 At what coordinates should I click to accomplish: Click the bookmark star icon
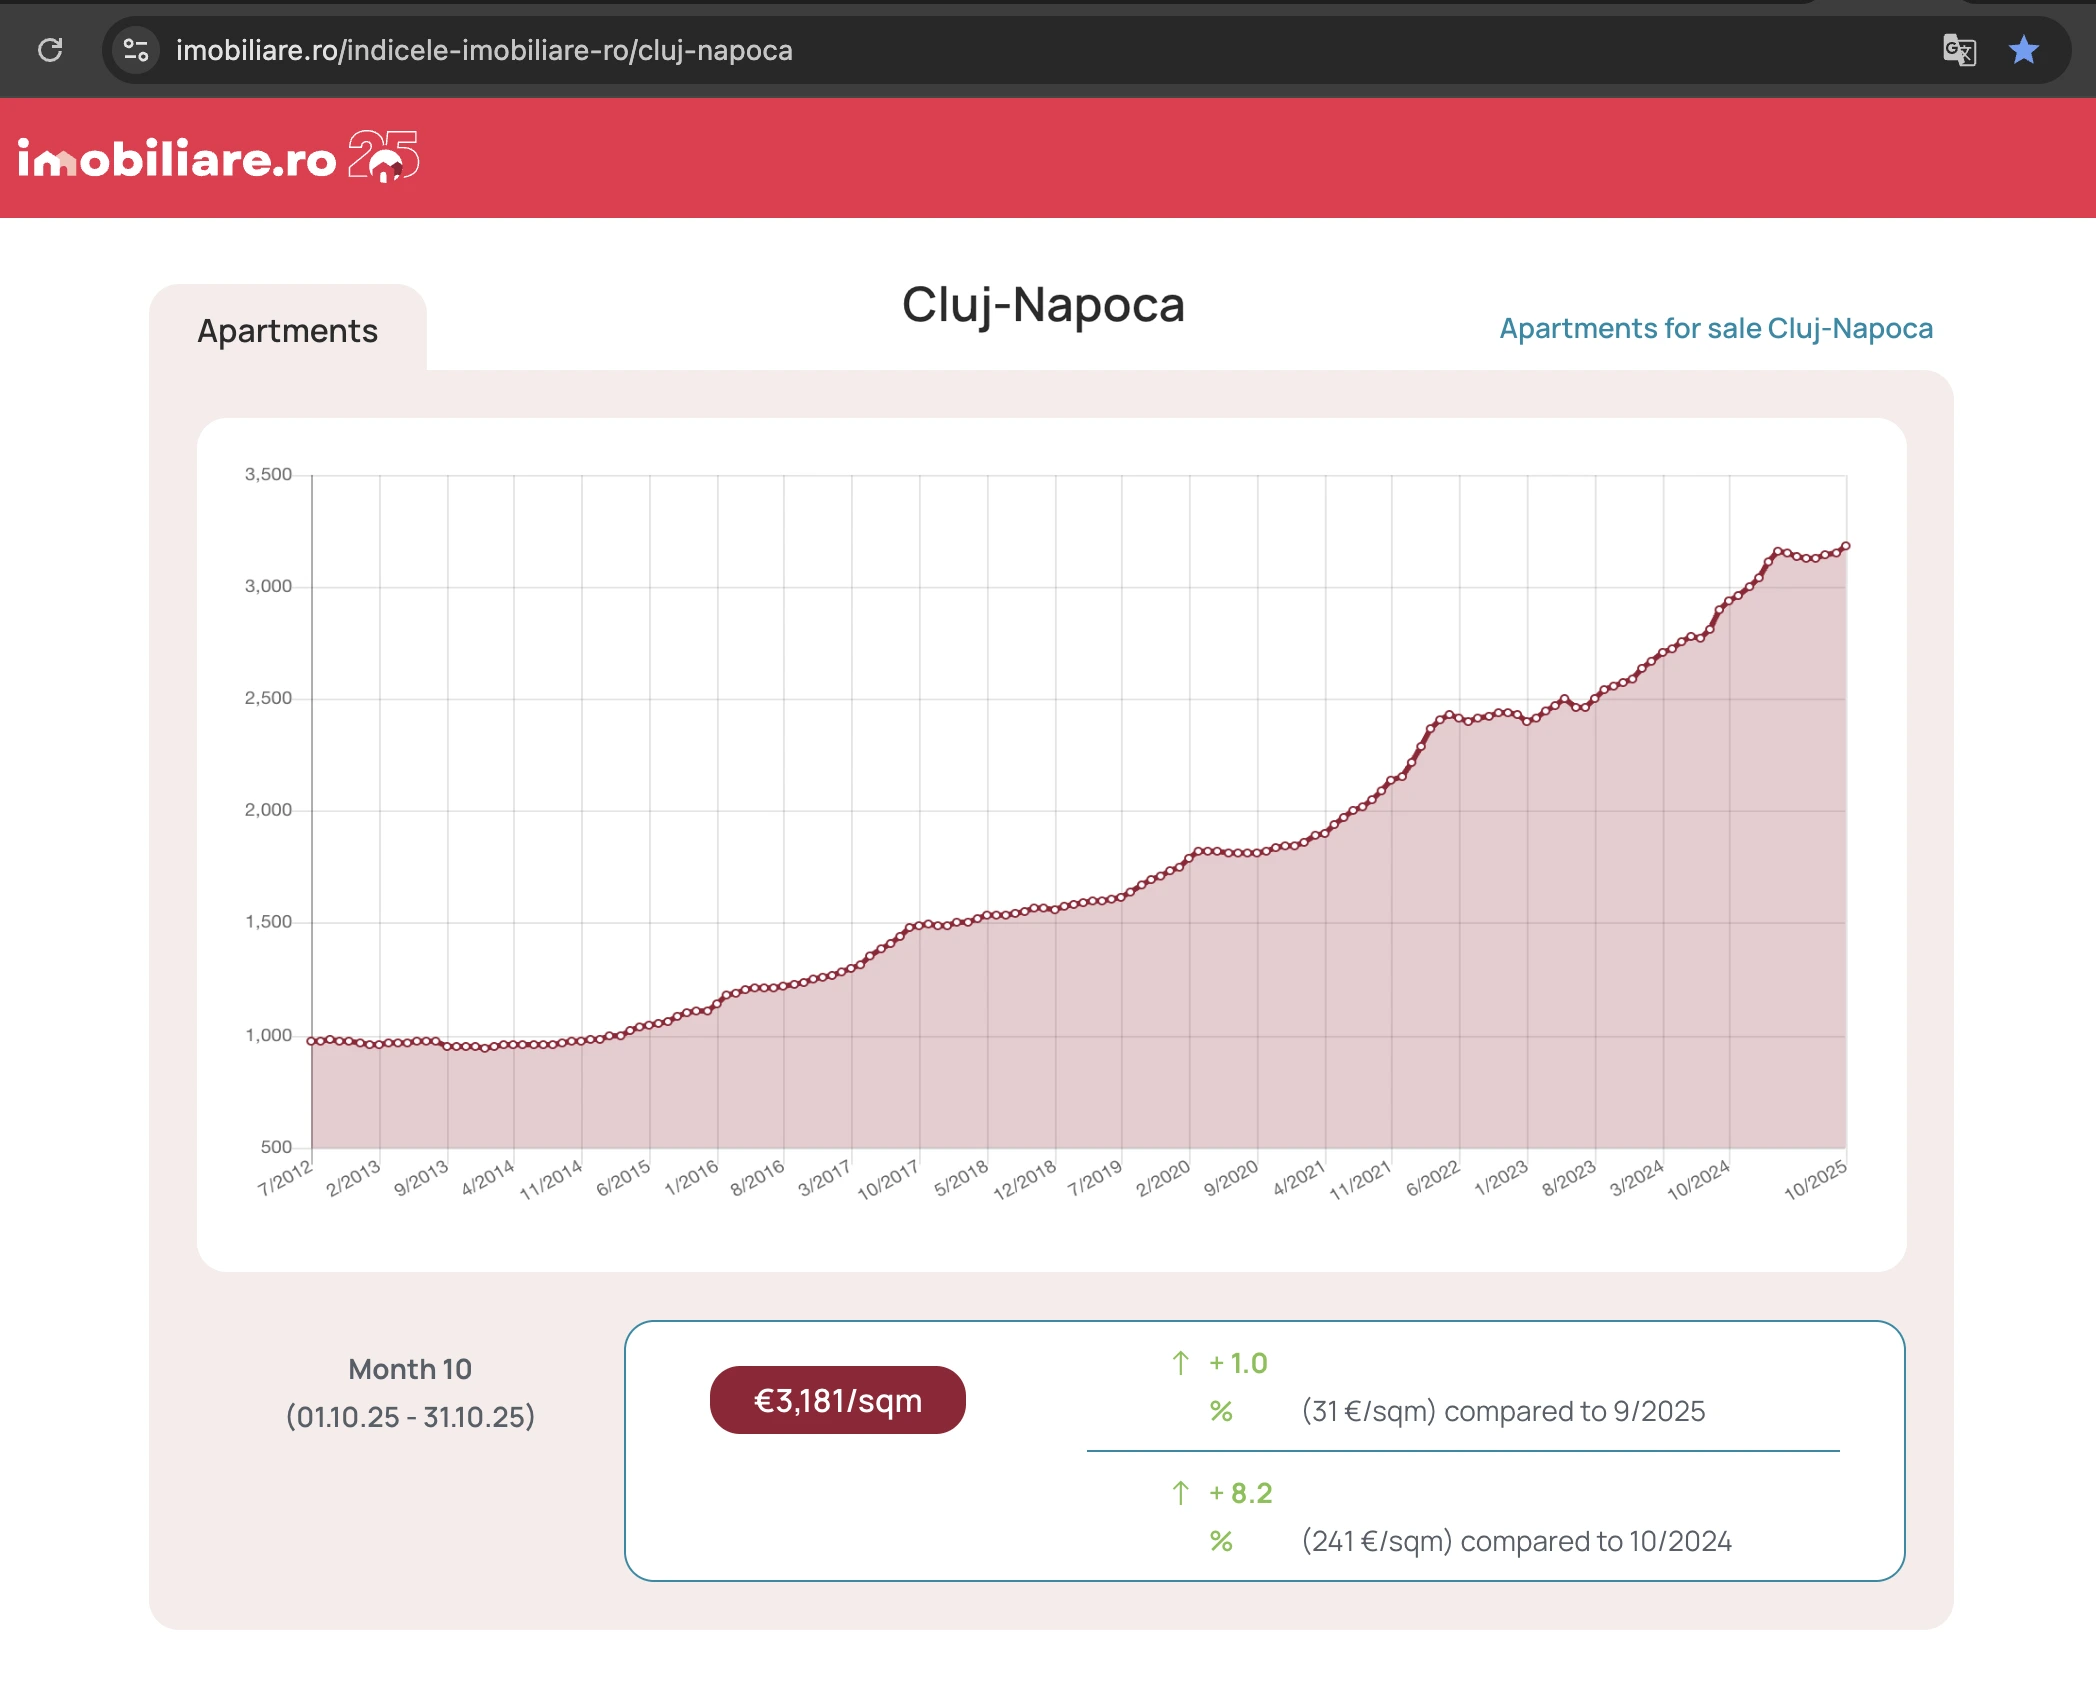point(2023,50)
